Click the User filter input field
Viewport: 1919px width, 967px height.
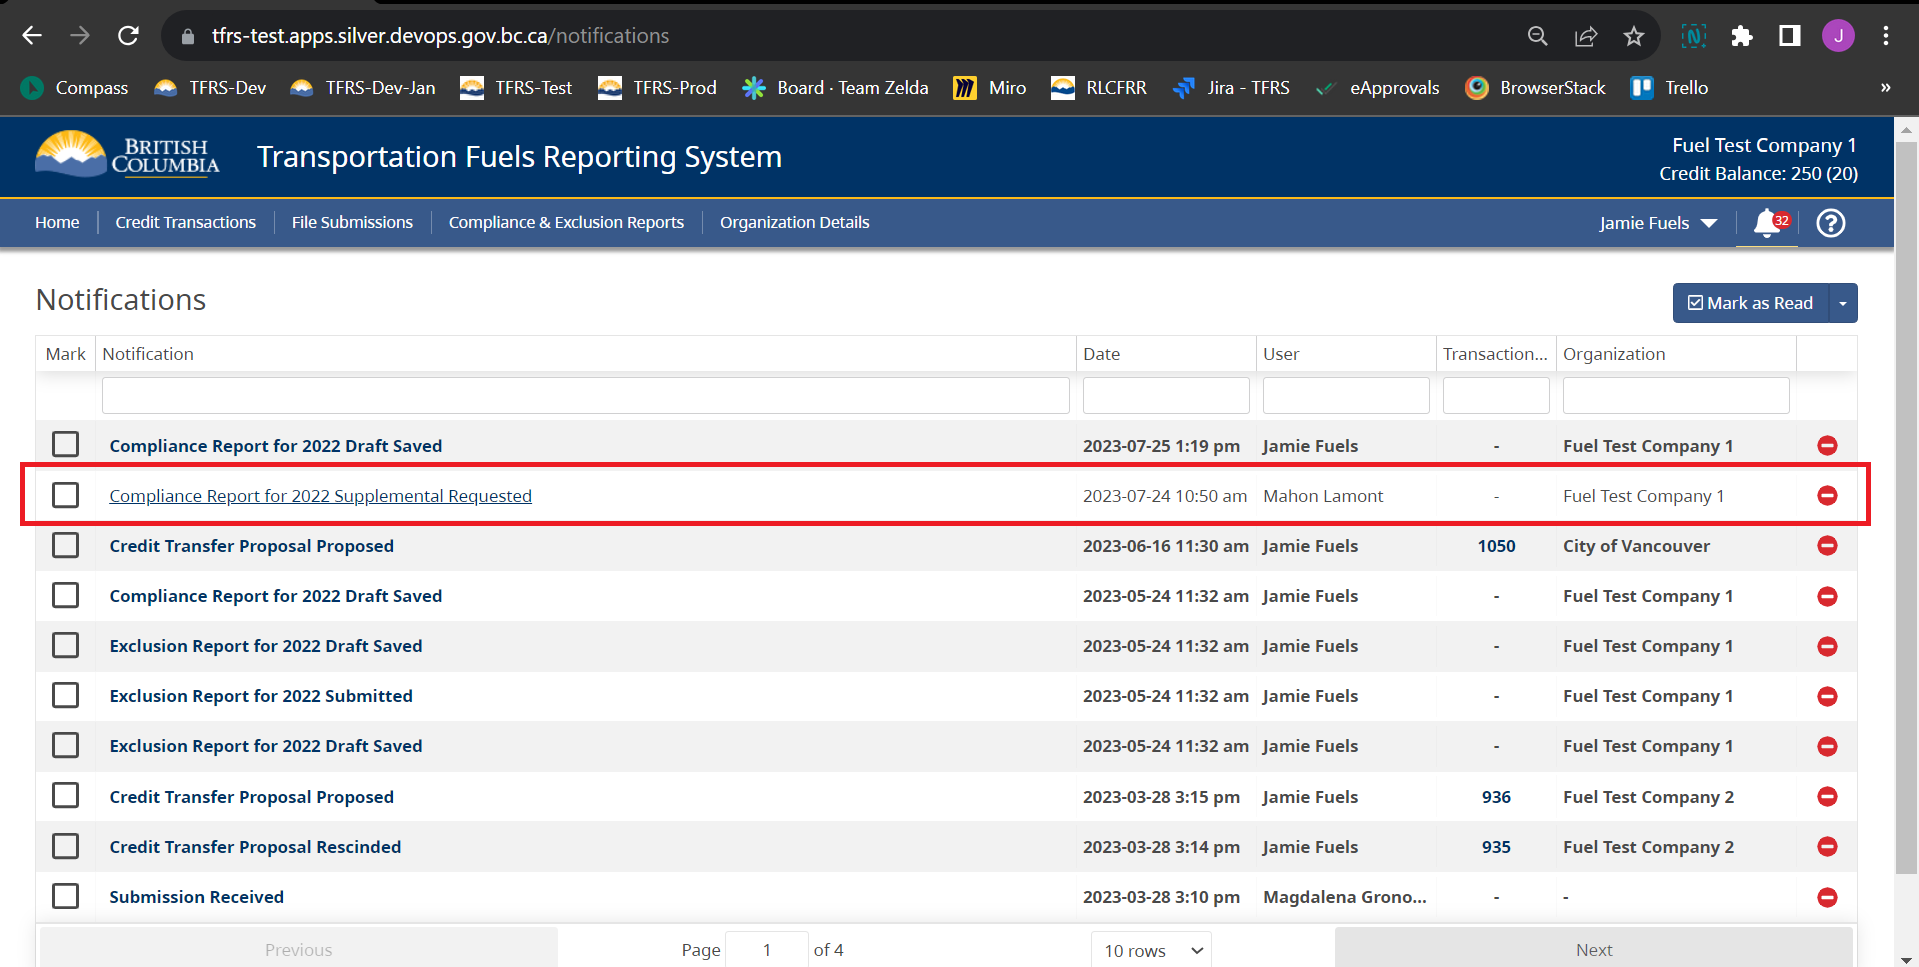click(1346, 395)
